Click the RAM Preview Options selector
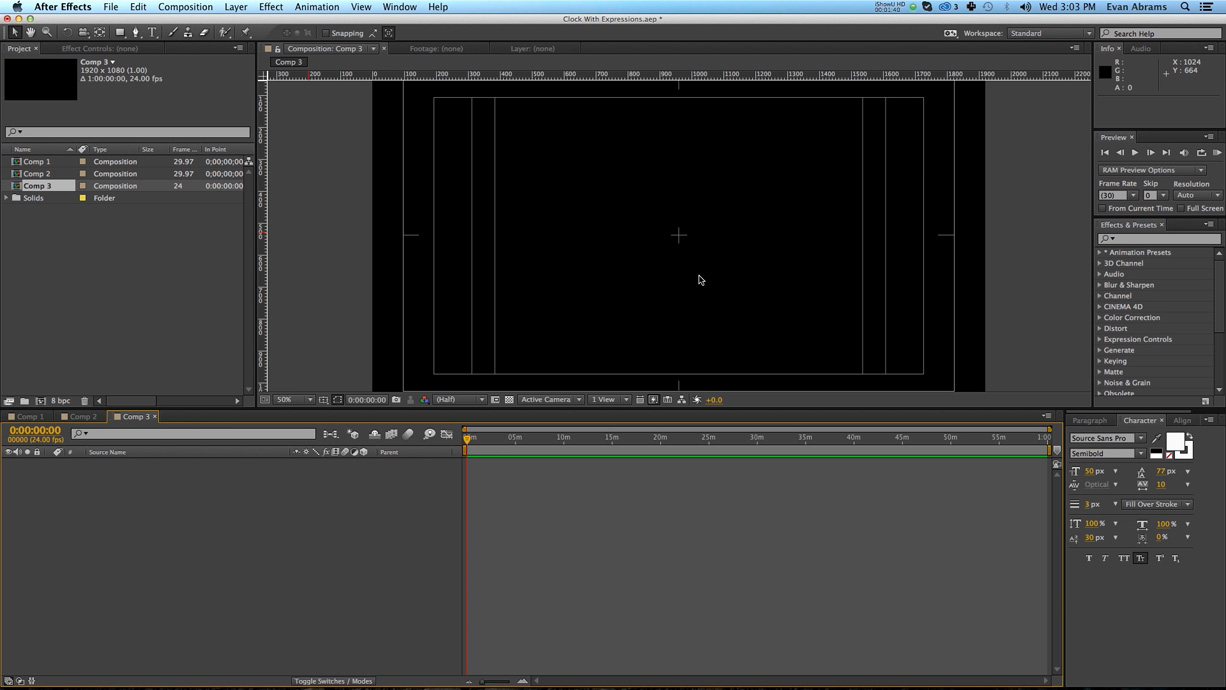 pos(1151,170)
